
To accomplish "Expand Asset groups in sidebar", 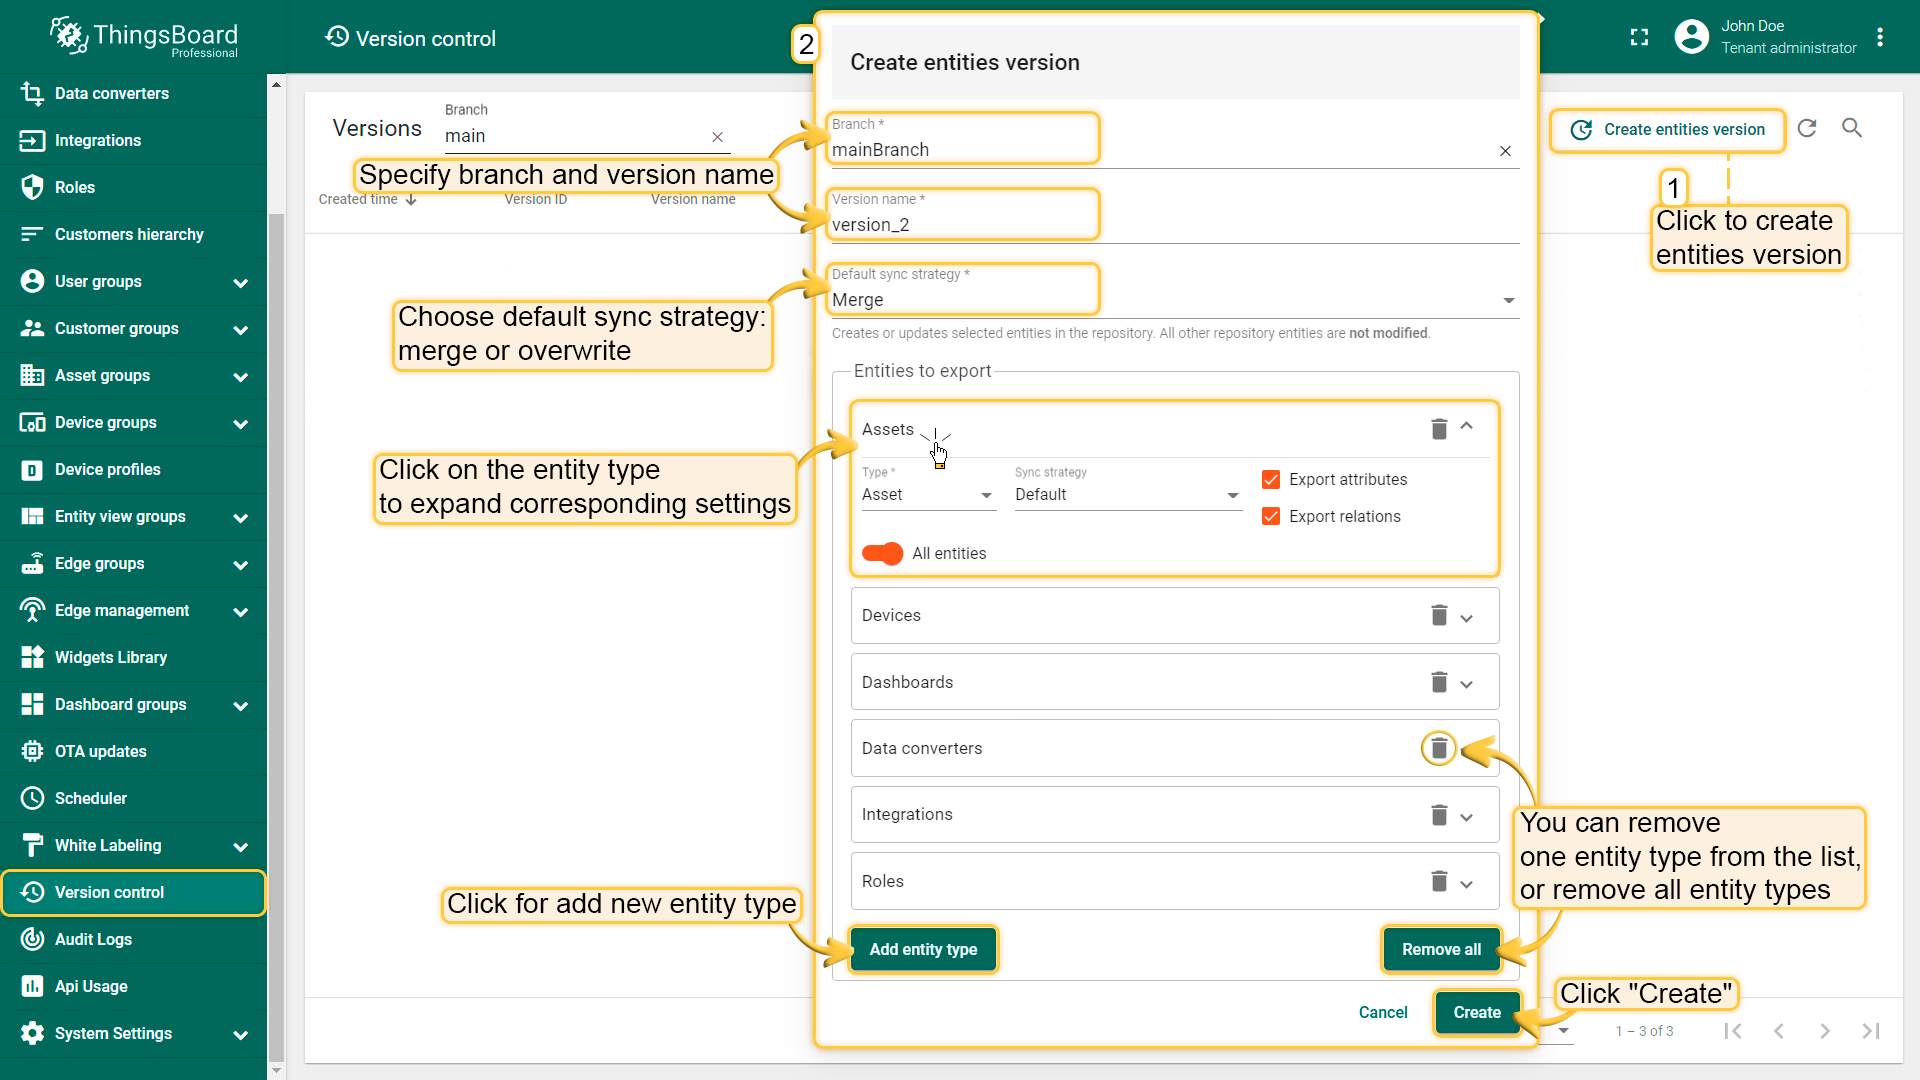I will pyautogui.click(x=240, y=377).
